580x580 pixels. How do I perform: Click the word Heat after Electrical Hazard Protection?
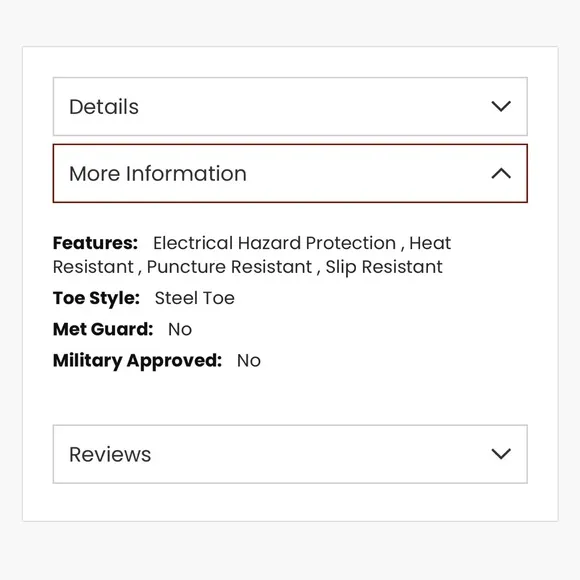click(x=430, y=243)
